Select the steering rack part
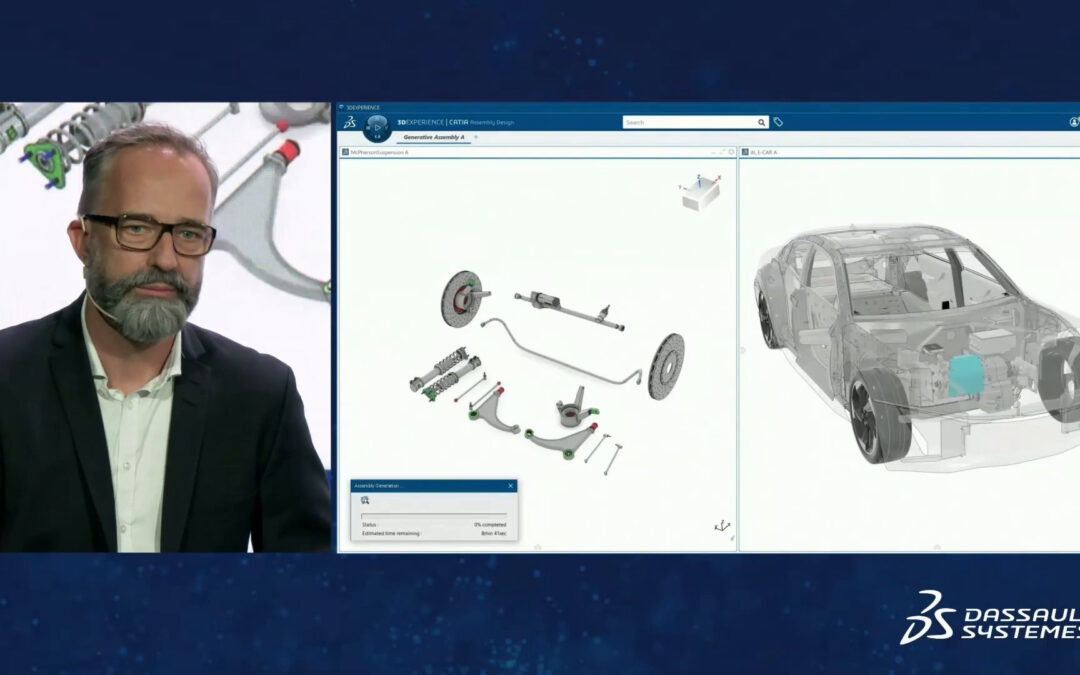The height and width of the screenshot is (675, 1080). (569, 310)
